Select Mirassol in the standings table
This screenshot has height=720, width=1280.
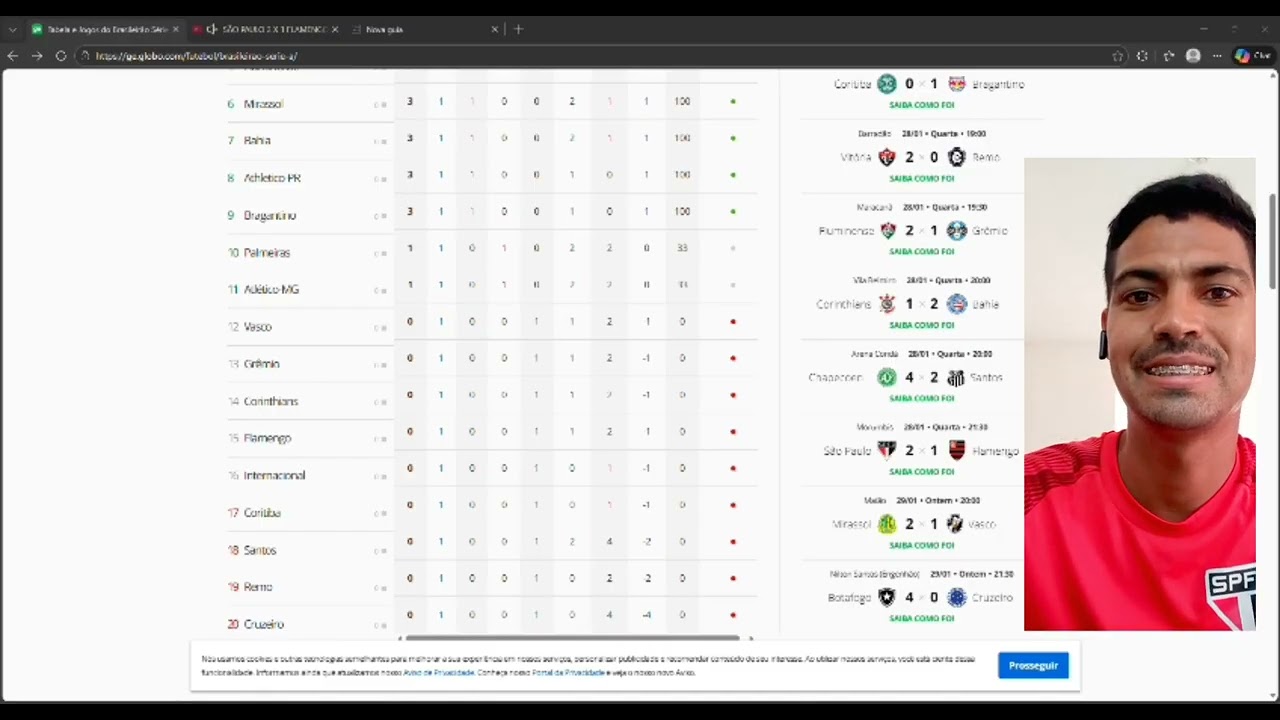tap(263, 104)
